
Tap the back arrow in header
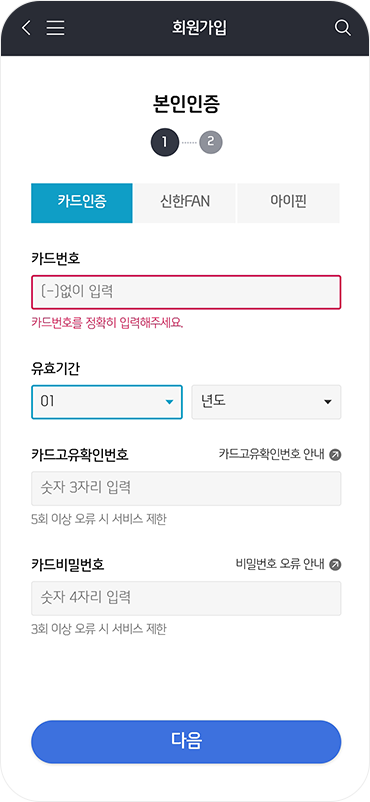26,28
